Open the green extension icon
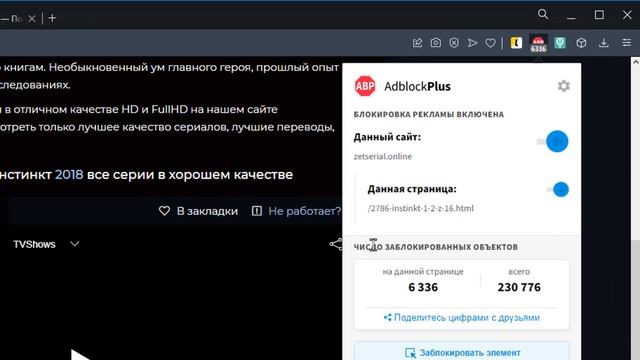This screenshot has height=360, width=640. coord(560,43)
